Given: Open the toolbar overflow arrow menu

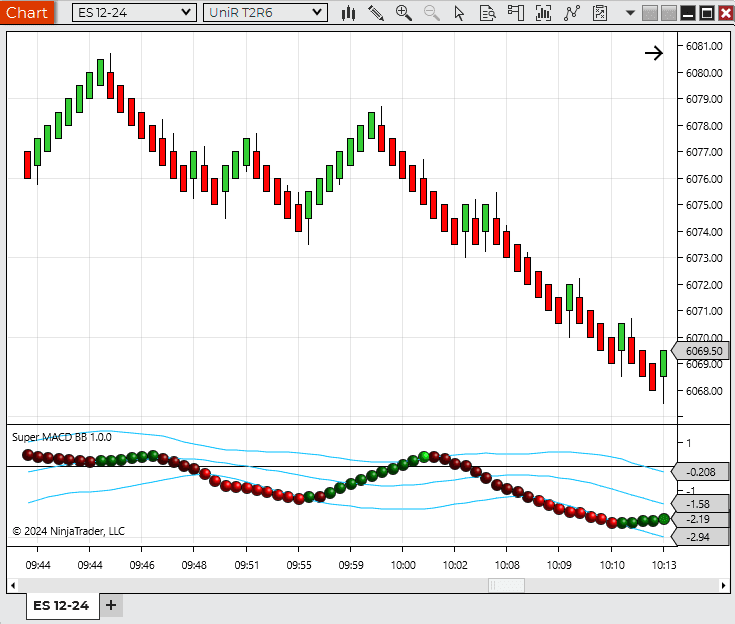Looking at the screenshot, I should point(630,13).
